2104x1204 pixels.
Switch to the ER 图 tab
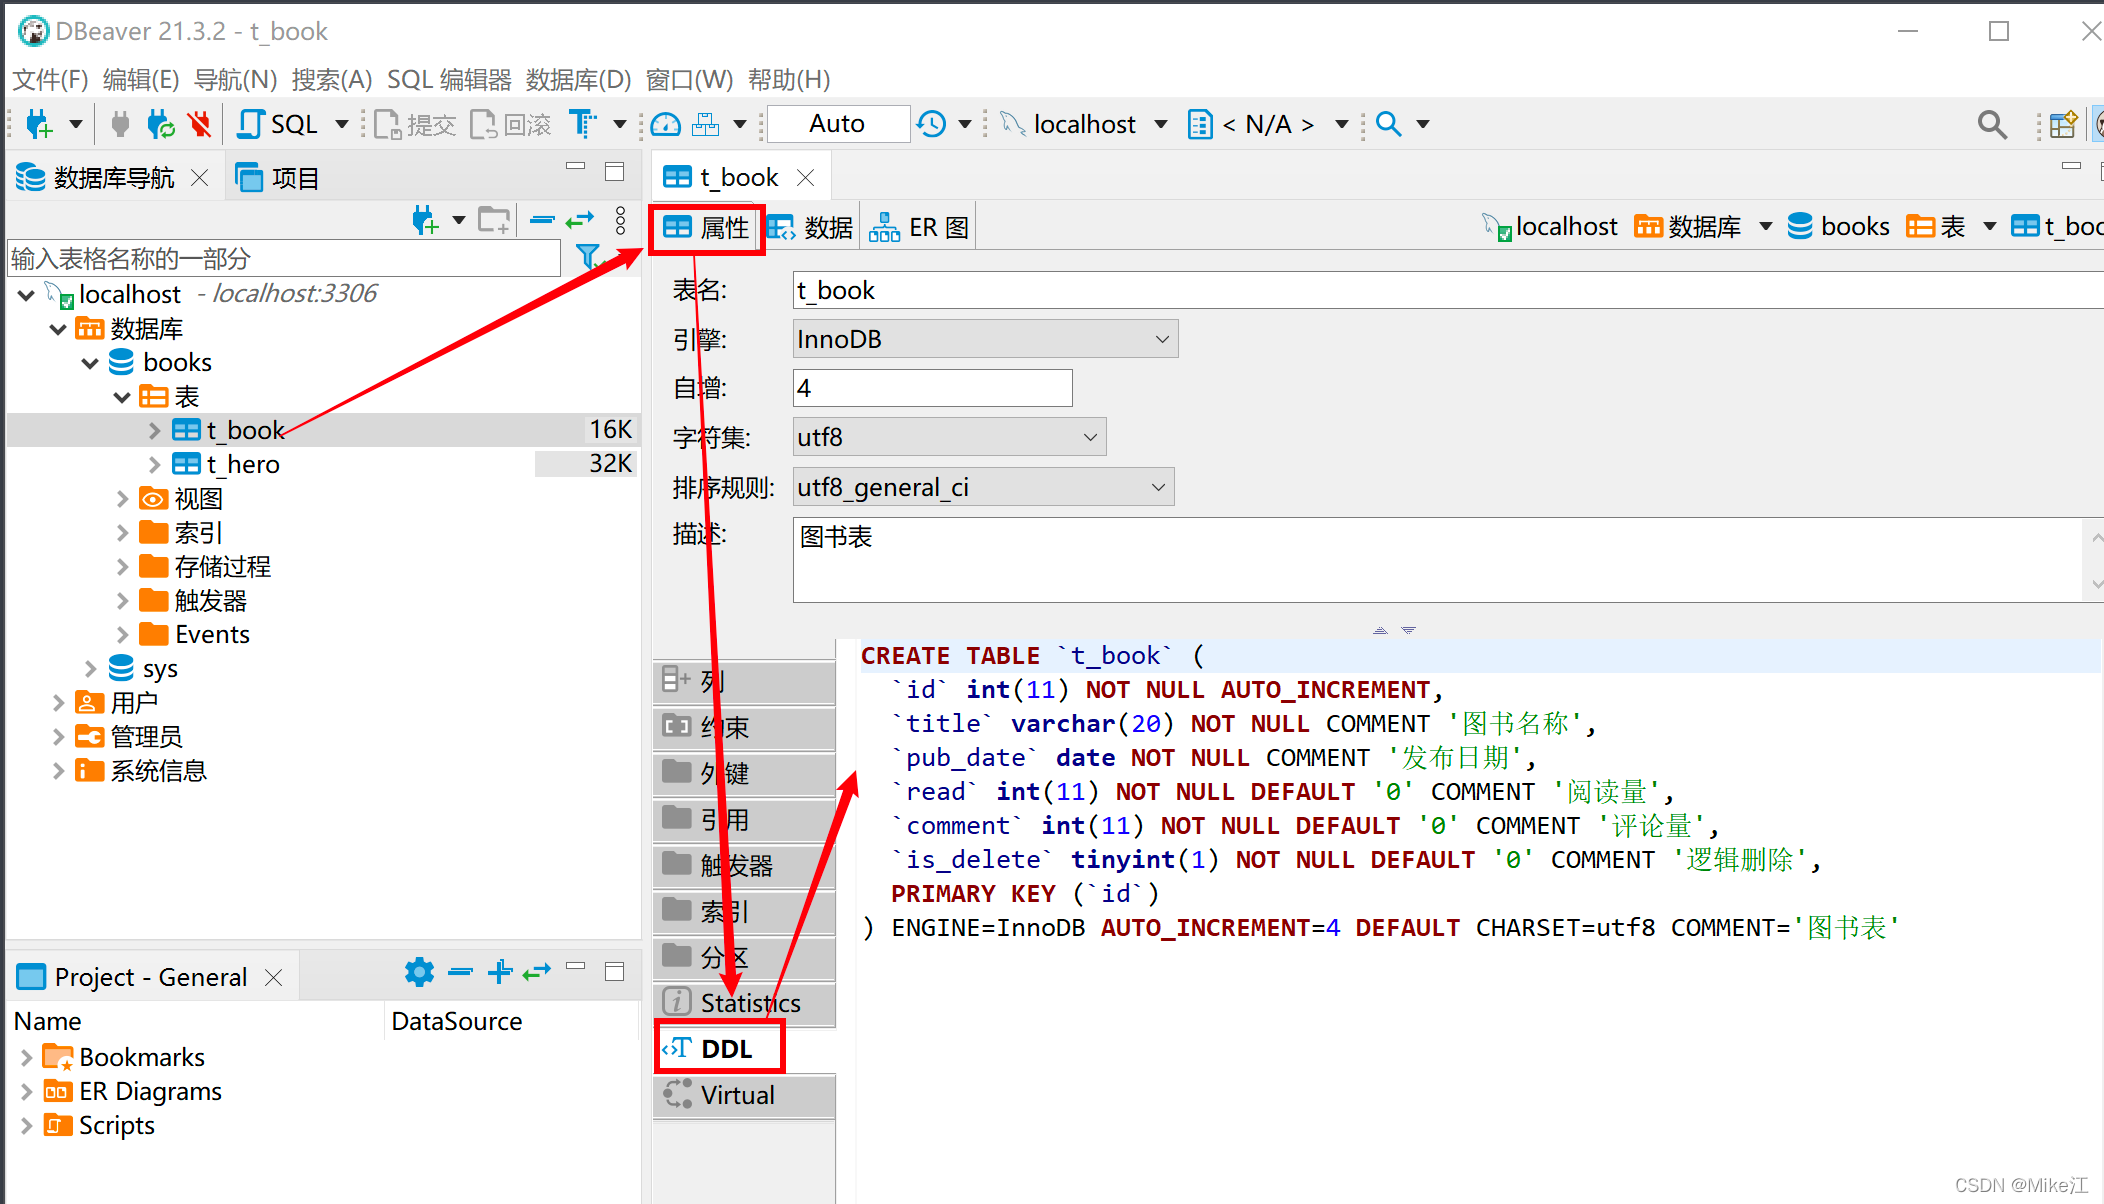coord(918,228)
